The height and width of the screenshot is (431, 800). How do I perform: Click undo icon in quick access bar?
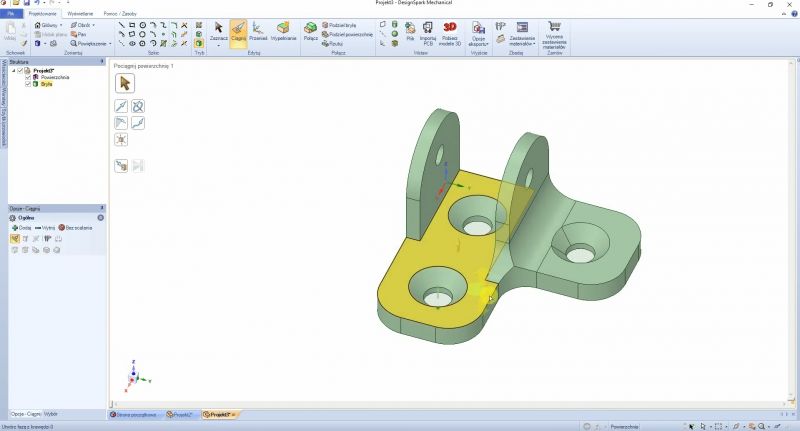37,3
